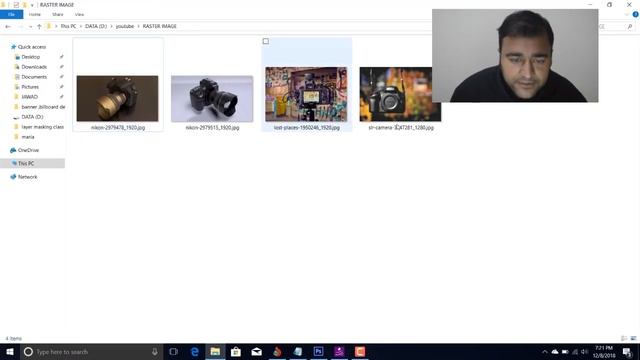This screenshot has width=640, height=360.
Task: Open Microsoft Store from the taskbar
Action: click(x=236, y=351)
